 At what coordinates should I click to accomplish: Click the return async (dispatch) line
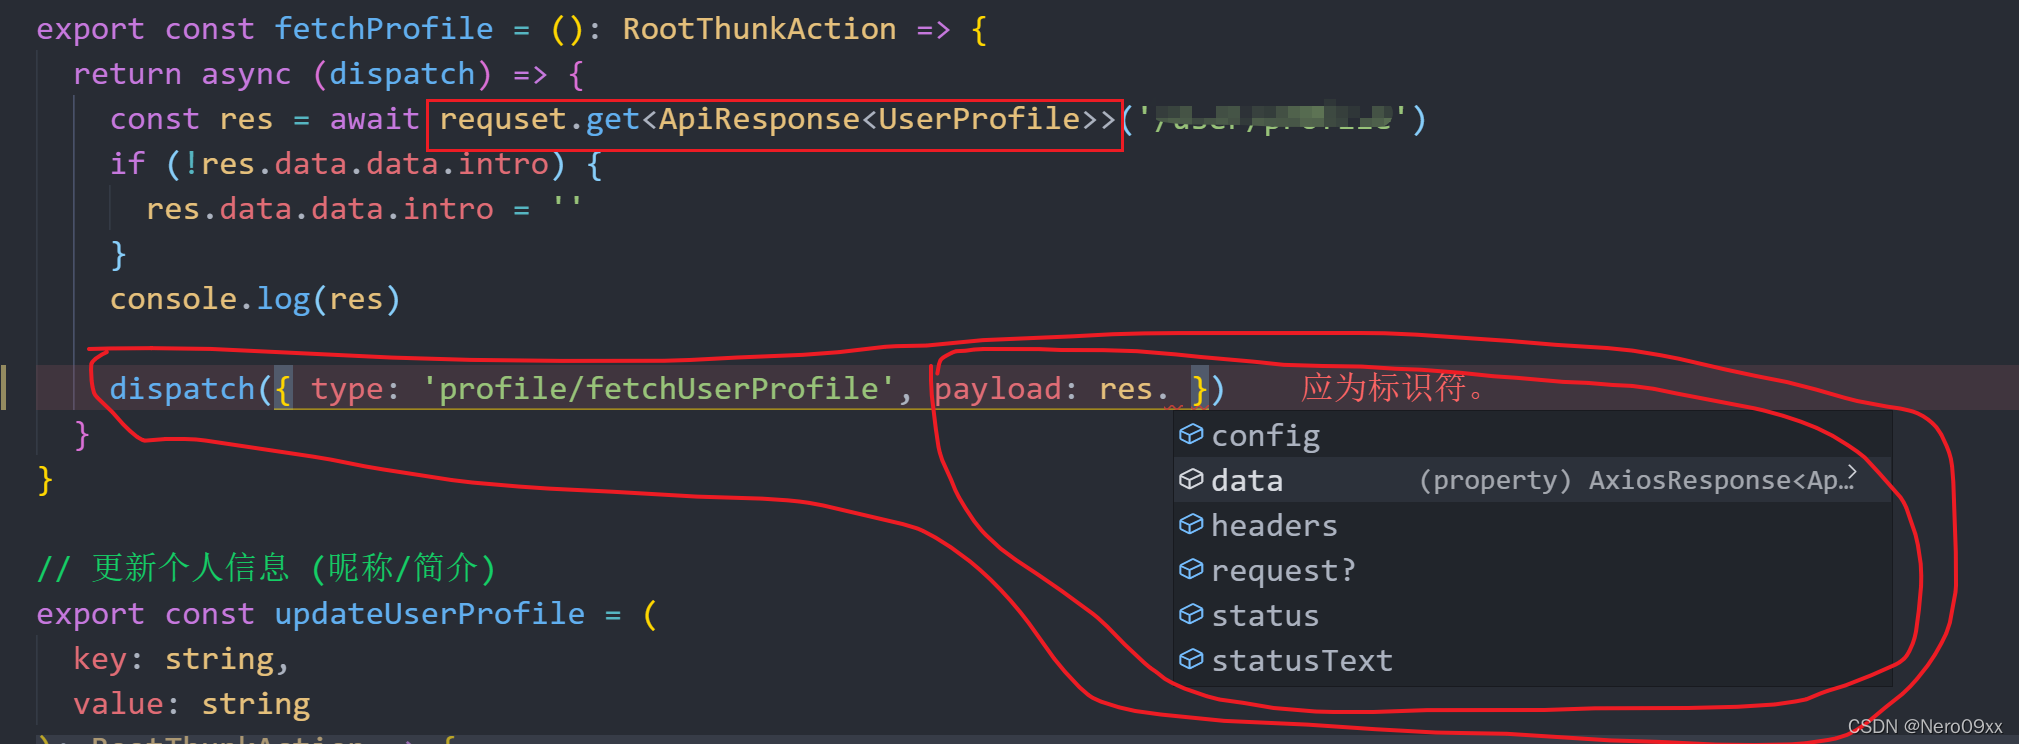[x=328, y=74]
